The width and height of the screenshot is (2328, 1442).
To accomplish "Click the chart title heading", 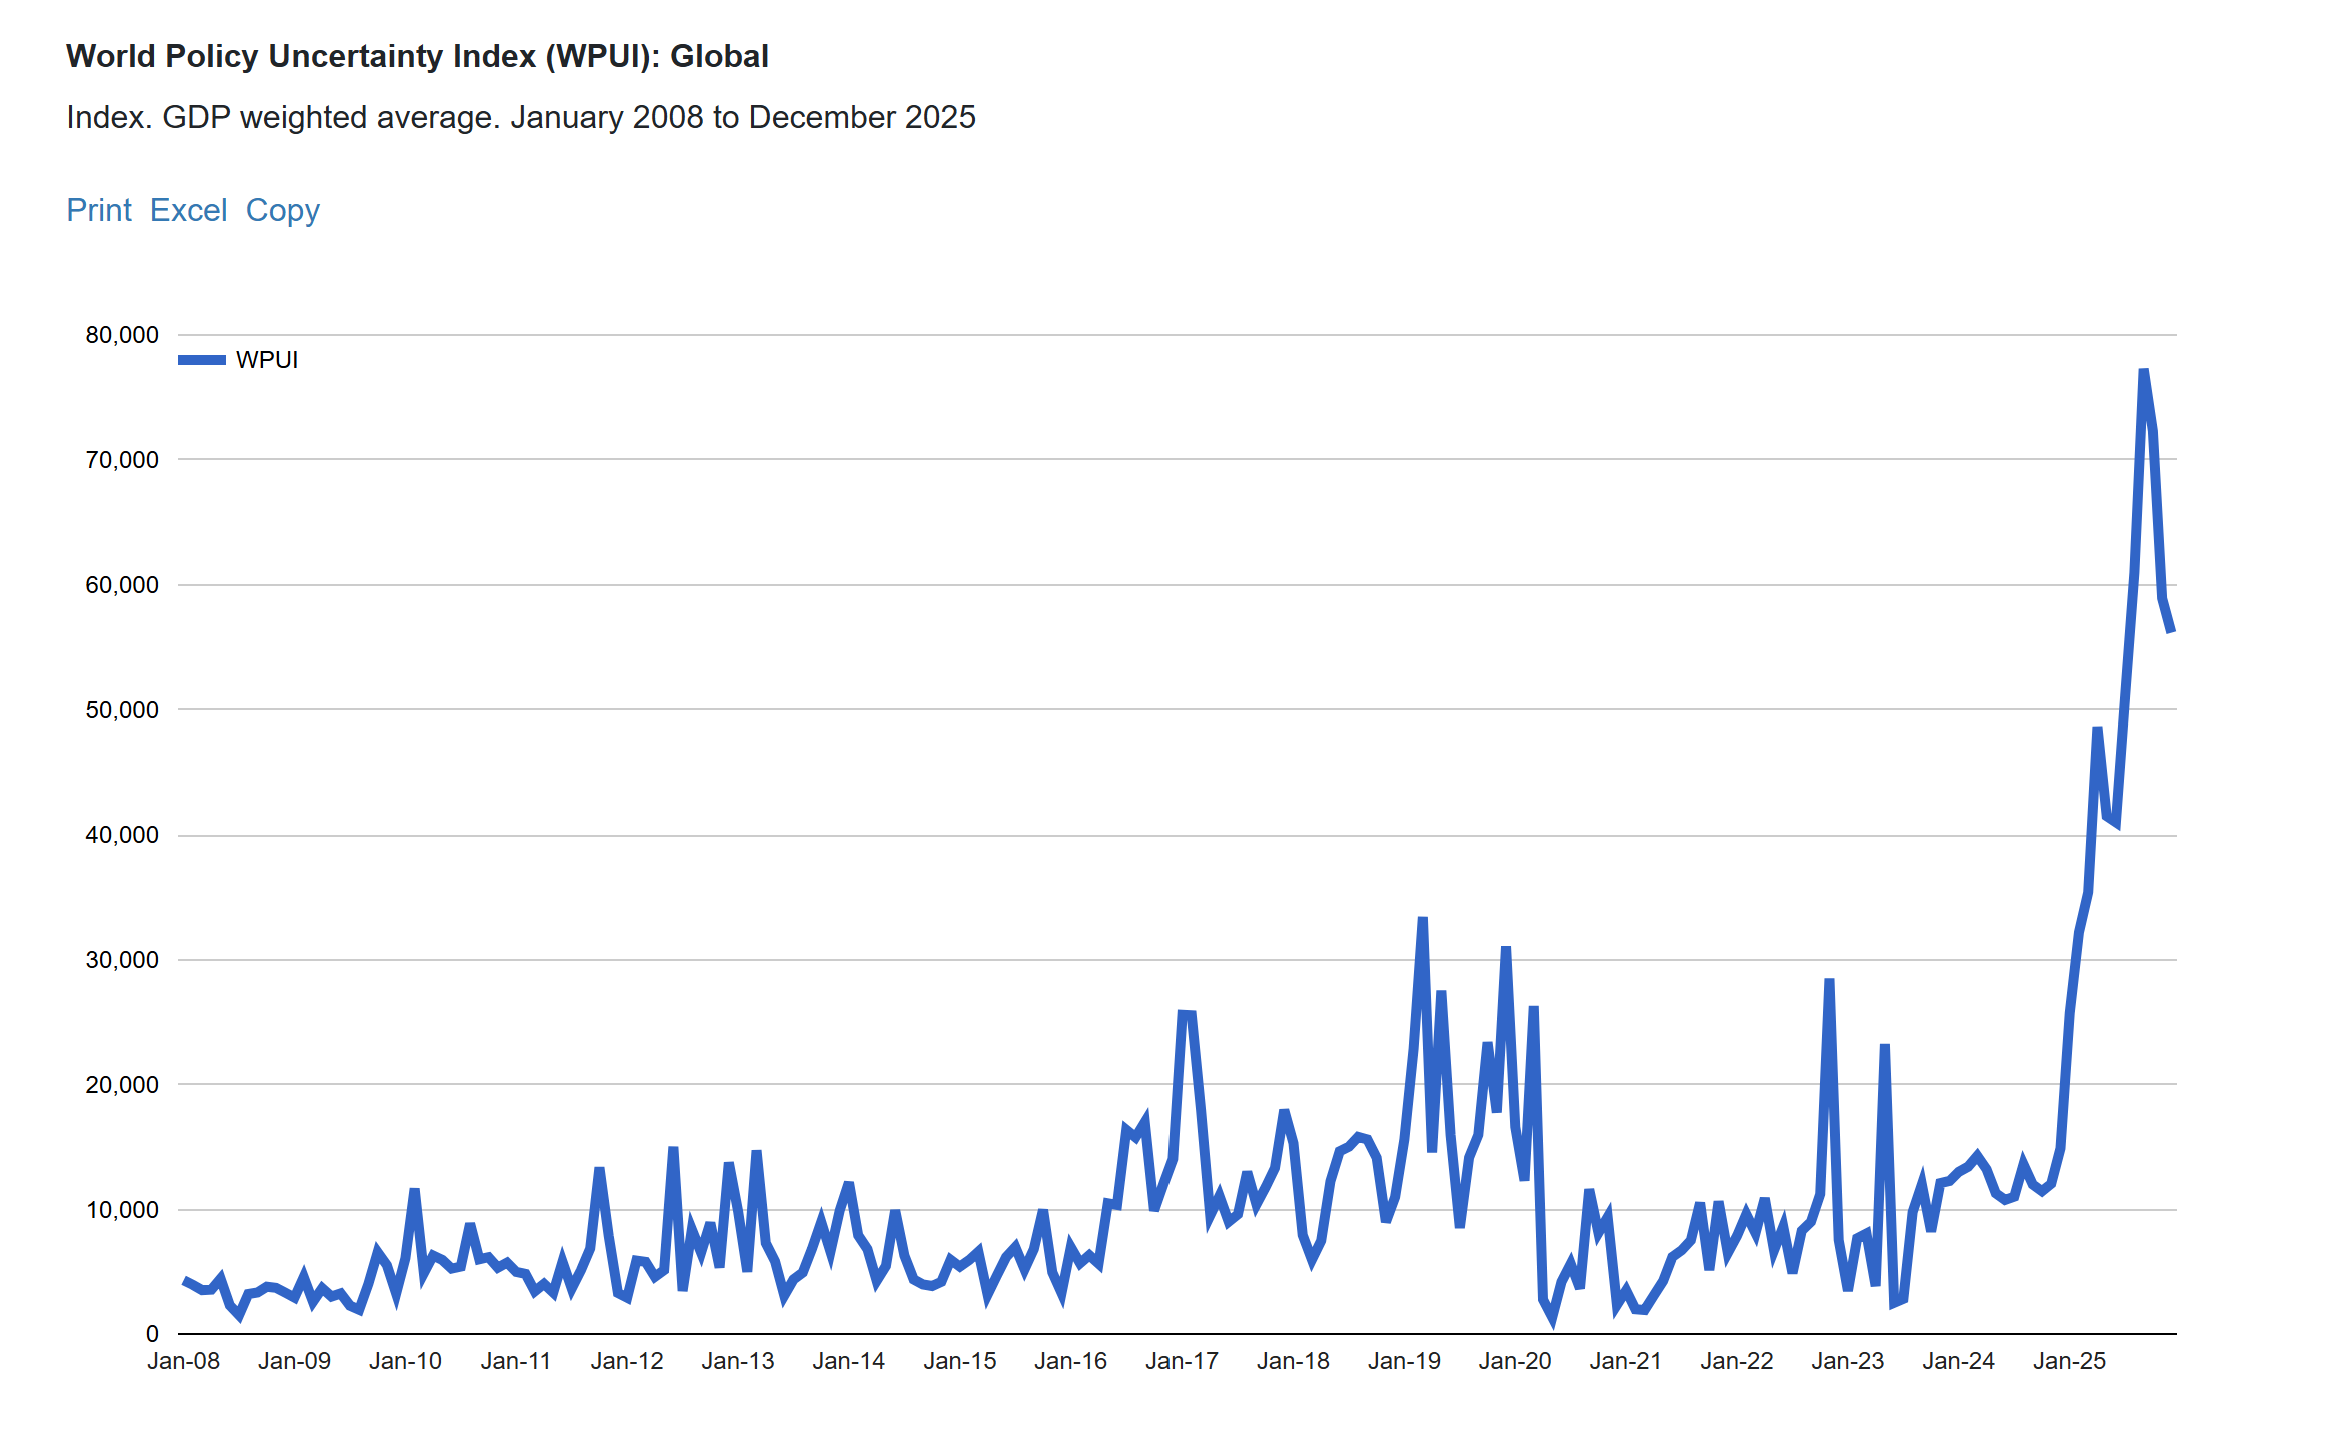I will click(x=417, y=56).
